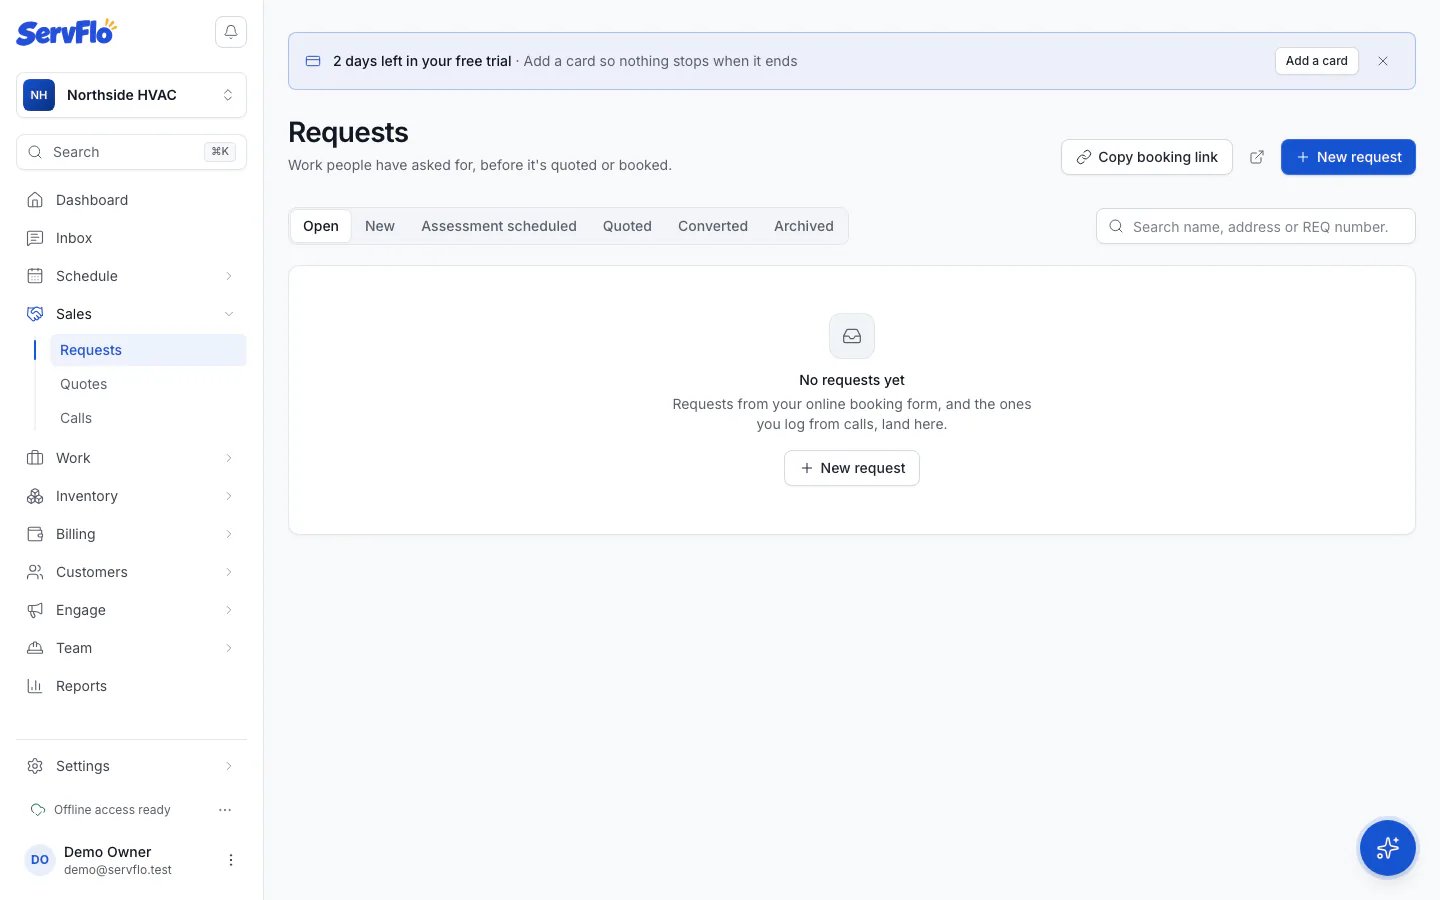
Task: Open the offline access more options dots
Action: 225,810
